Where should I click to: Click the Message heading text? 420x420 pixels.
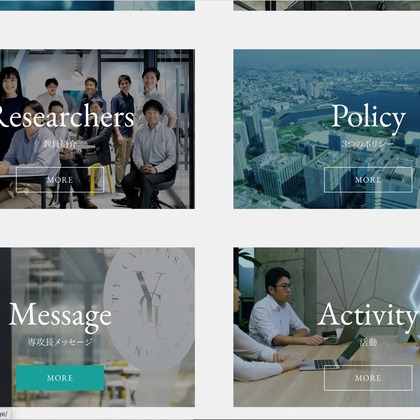[60, 316]
